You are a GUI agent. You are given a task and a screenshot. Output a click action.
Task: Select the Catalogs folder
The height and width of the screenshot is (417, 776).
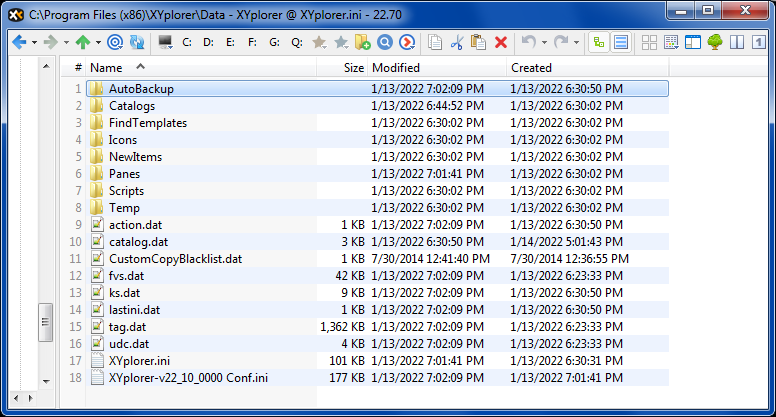pyautogui.click(x=132, y=106)
